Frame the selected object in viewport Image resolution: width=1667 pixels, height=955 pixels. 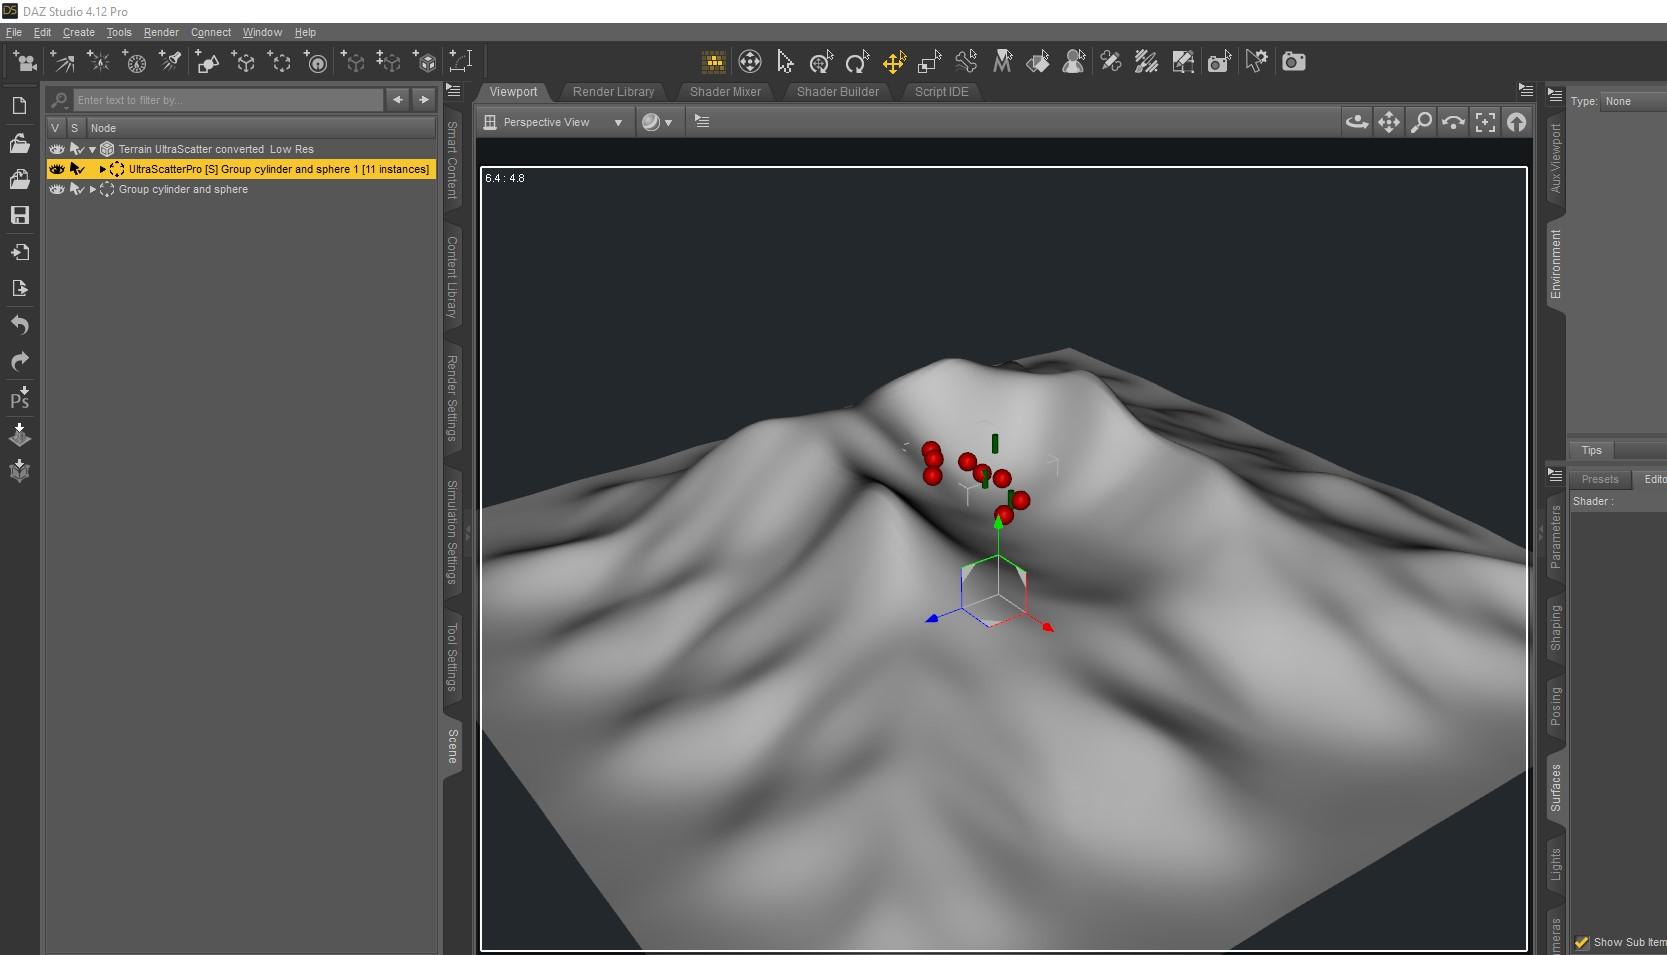point(1485,122)
